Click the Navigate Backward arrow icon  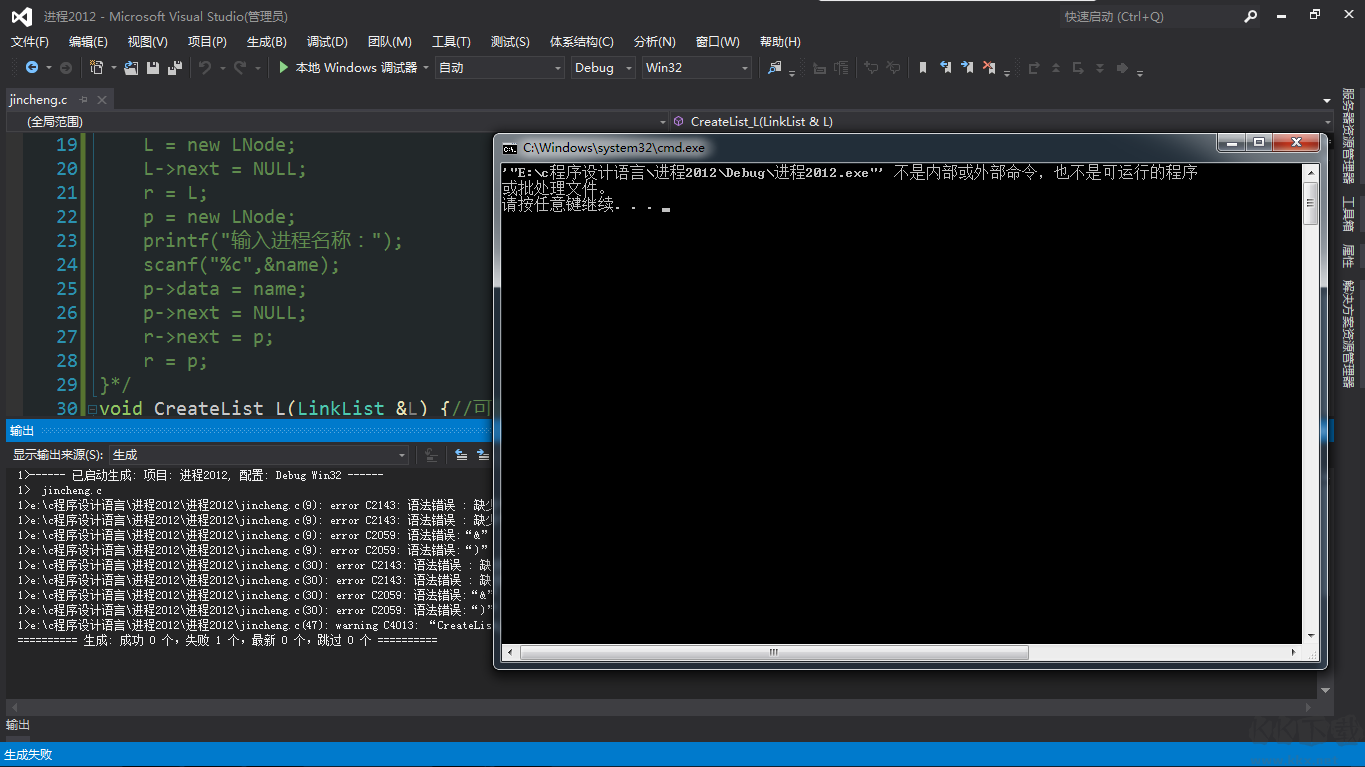click(32, 68)
